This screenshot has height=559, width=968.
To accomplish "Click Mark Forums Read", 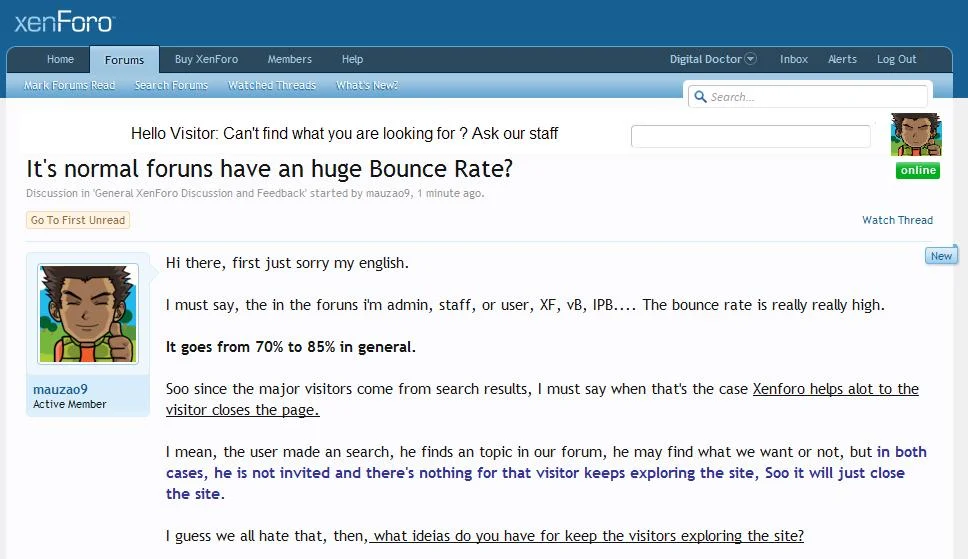I will pos(70,85).
